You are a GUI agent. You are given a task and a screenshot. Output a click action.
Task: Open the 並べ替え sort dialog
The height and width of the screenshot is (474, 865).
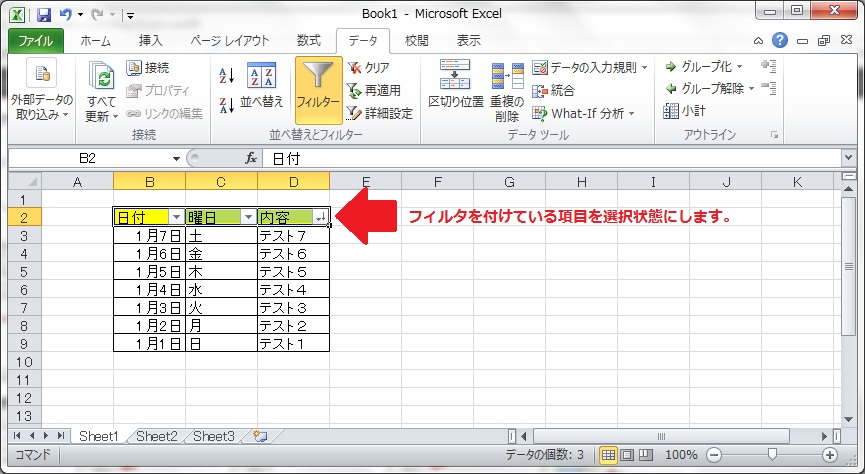click(261, 88)
